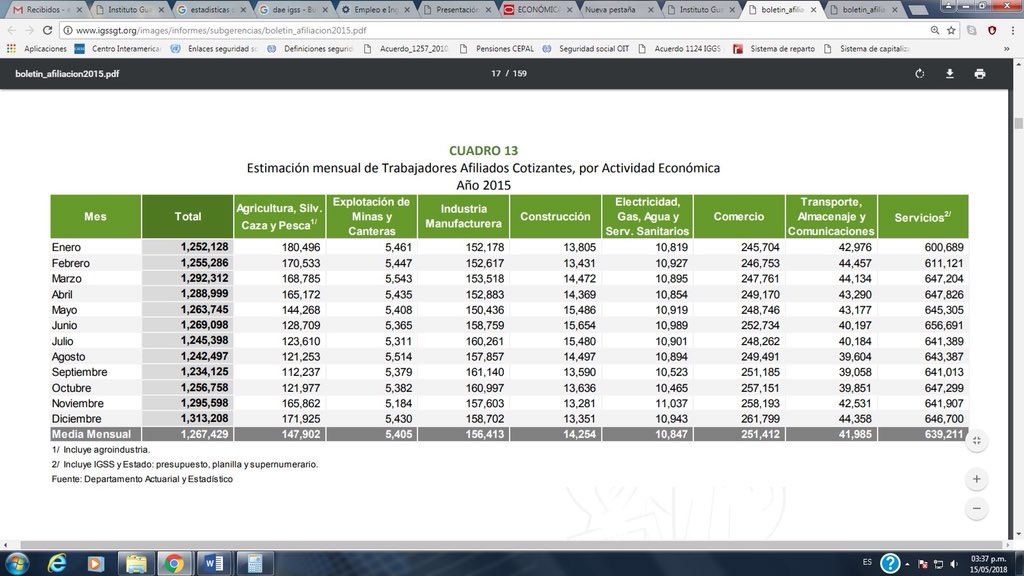Open a new browser tab
The height and width of the screenshot is (576, 1024).
click(918, 10)
